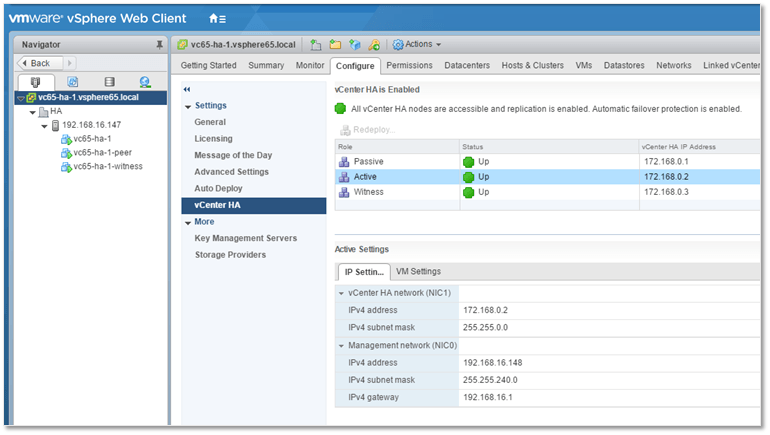770x435 pixels.
Task: Collapse the More section
Action: click(x=188, y=223)
